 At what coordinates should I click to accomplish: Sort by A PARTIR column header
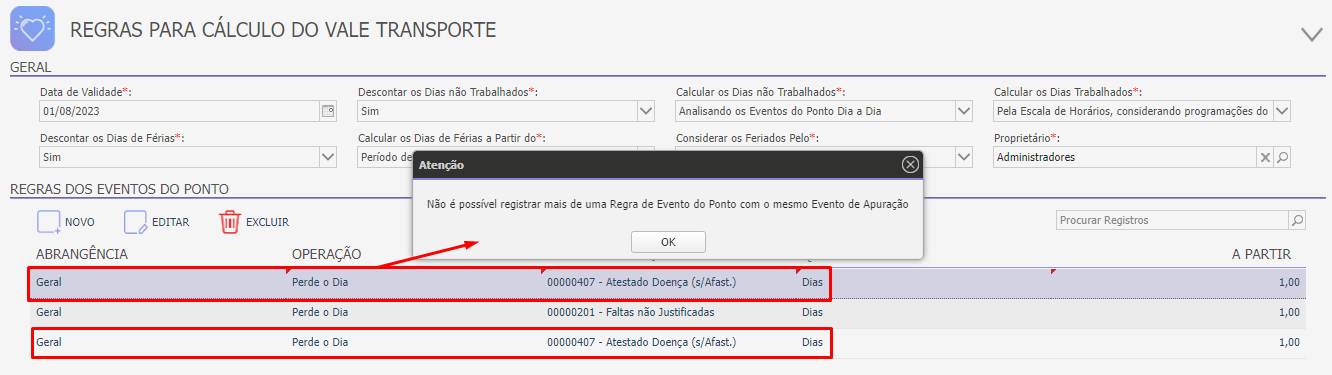point(1262,254)
